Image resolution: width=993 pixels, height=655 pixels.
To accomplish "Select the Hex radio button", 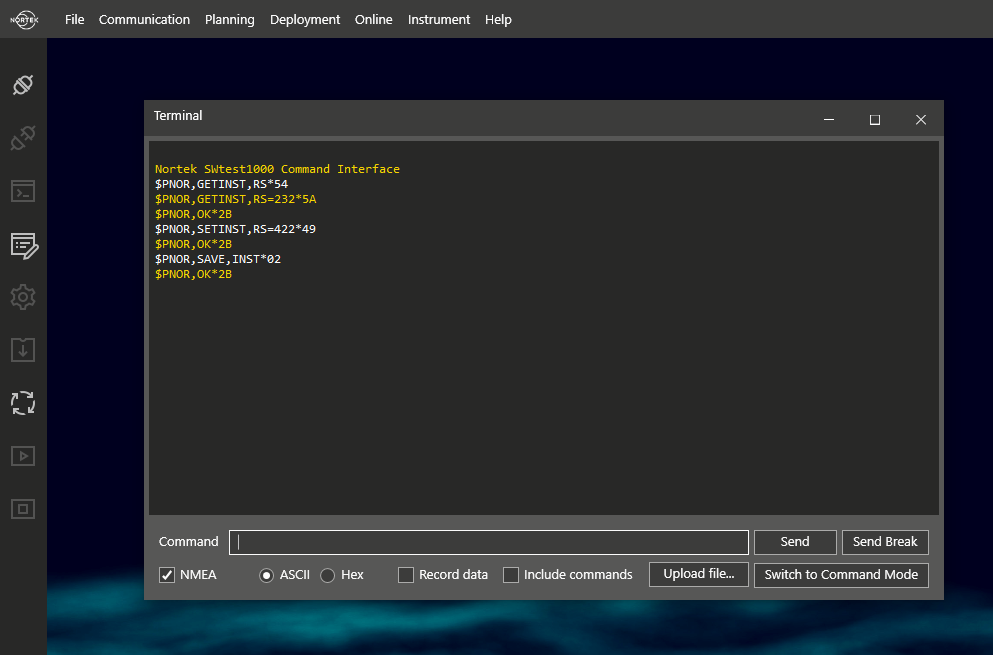I will [327, 575].
